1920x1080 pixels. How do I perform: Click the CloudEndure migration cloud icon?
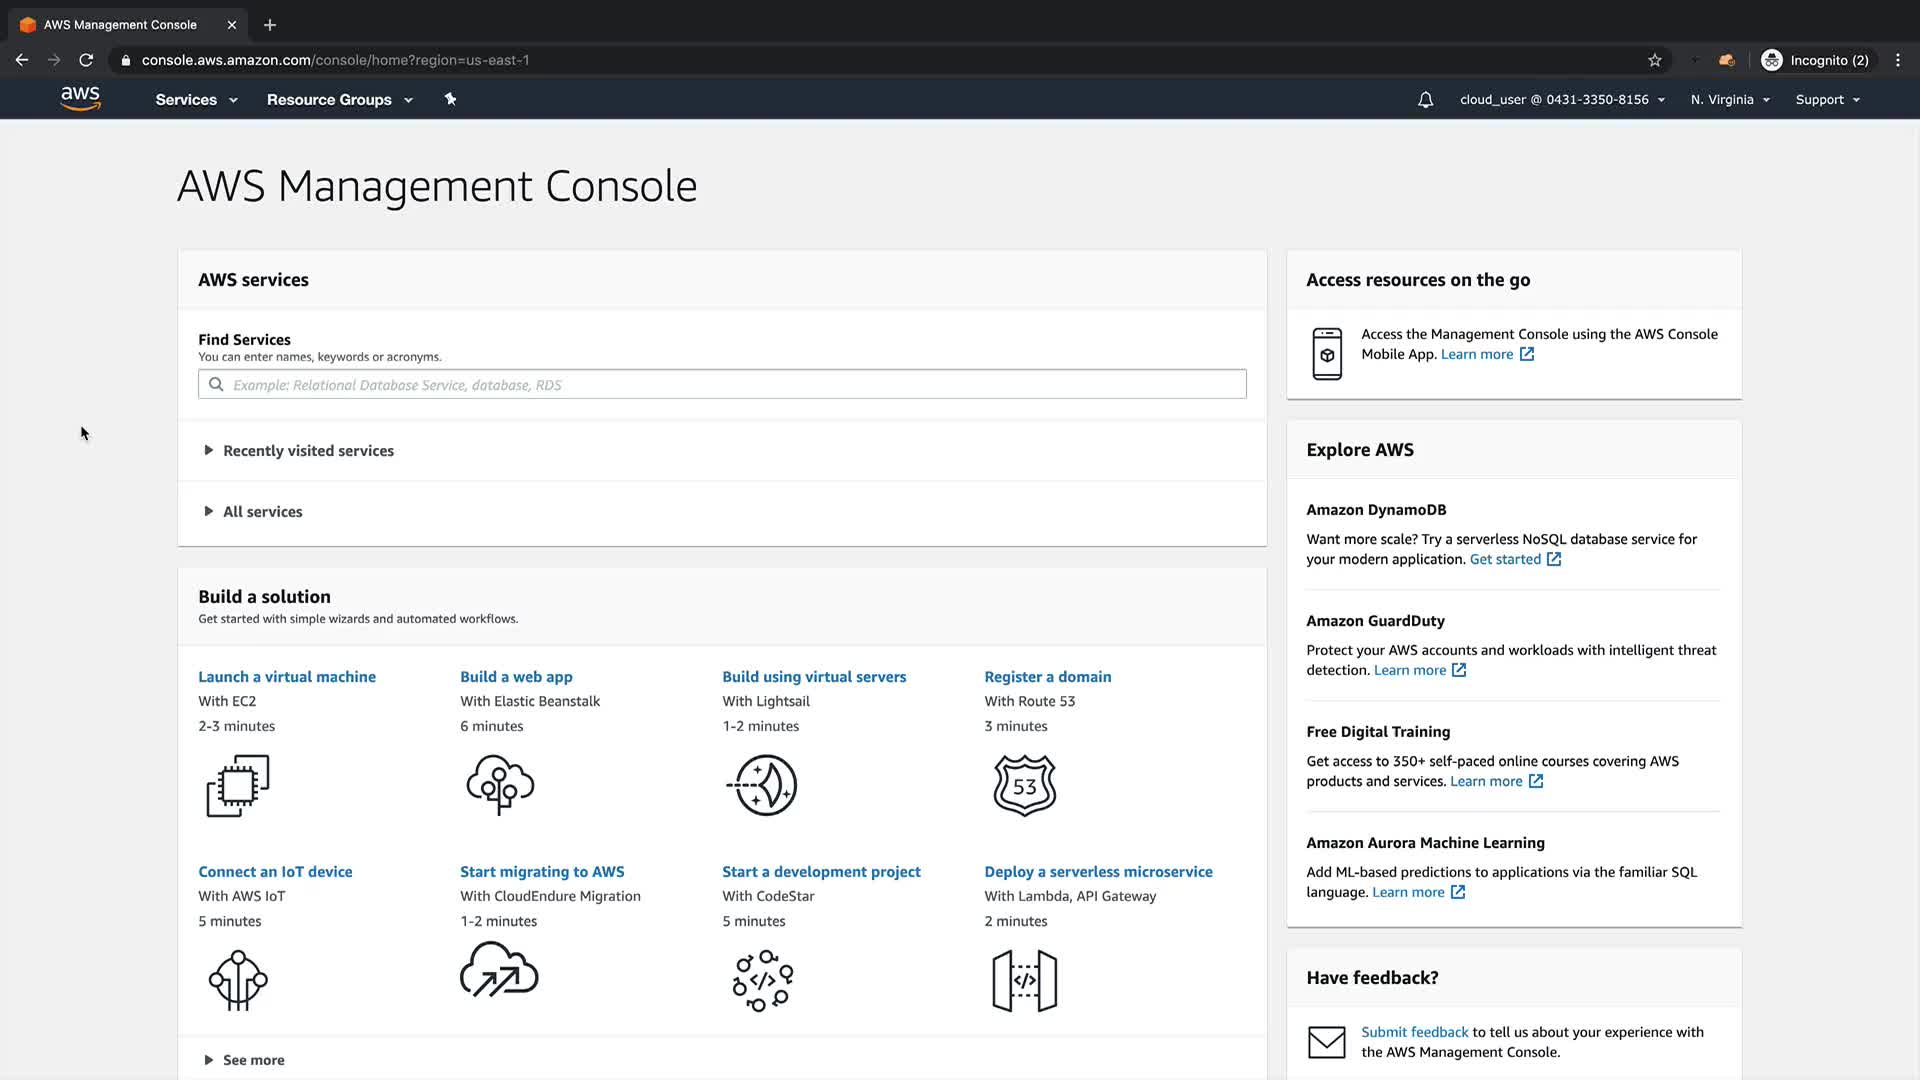click(x=499, y=971)
